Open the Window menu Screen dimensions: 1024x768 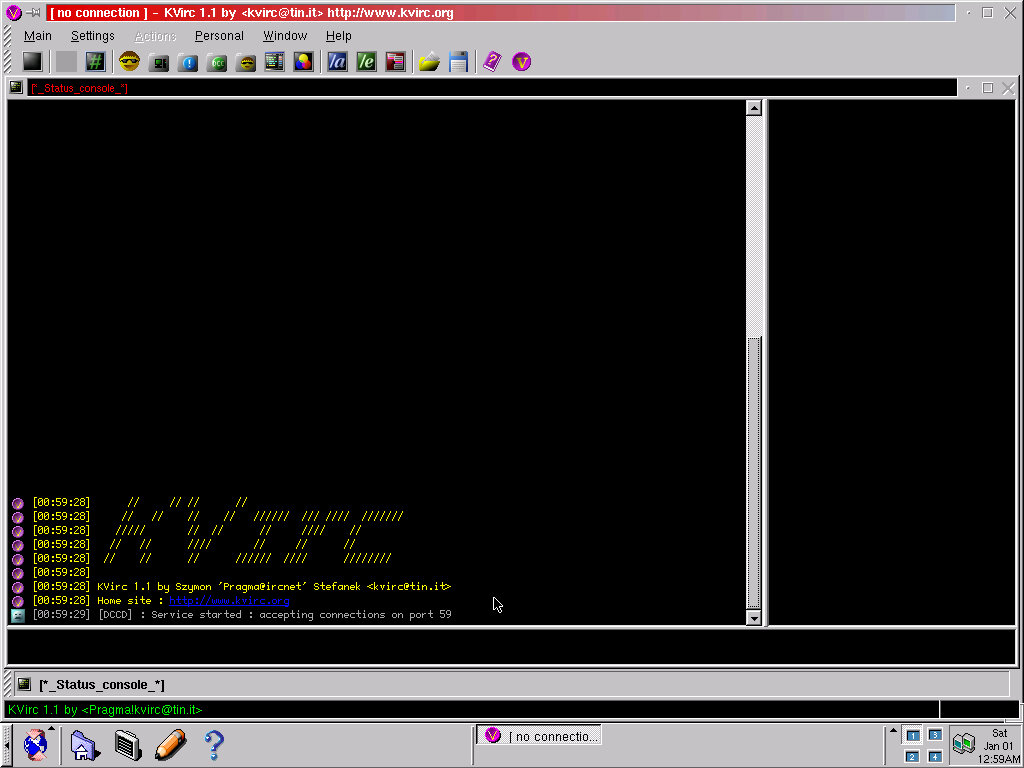tap(285, 35)
